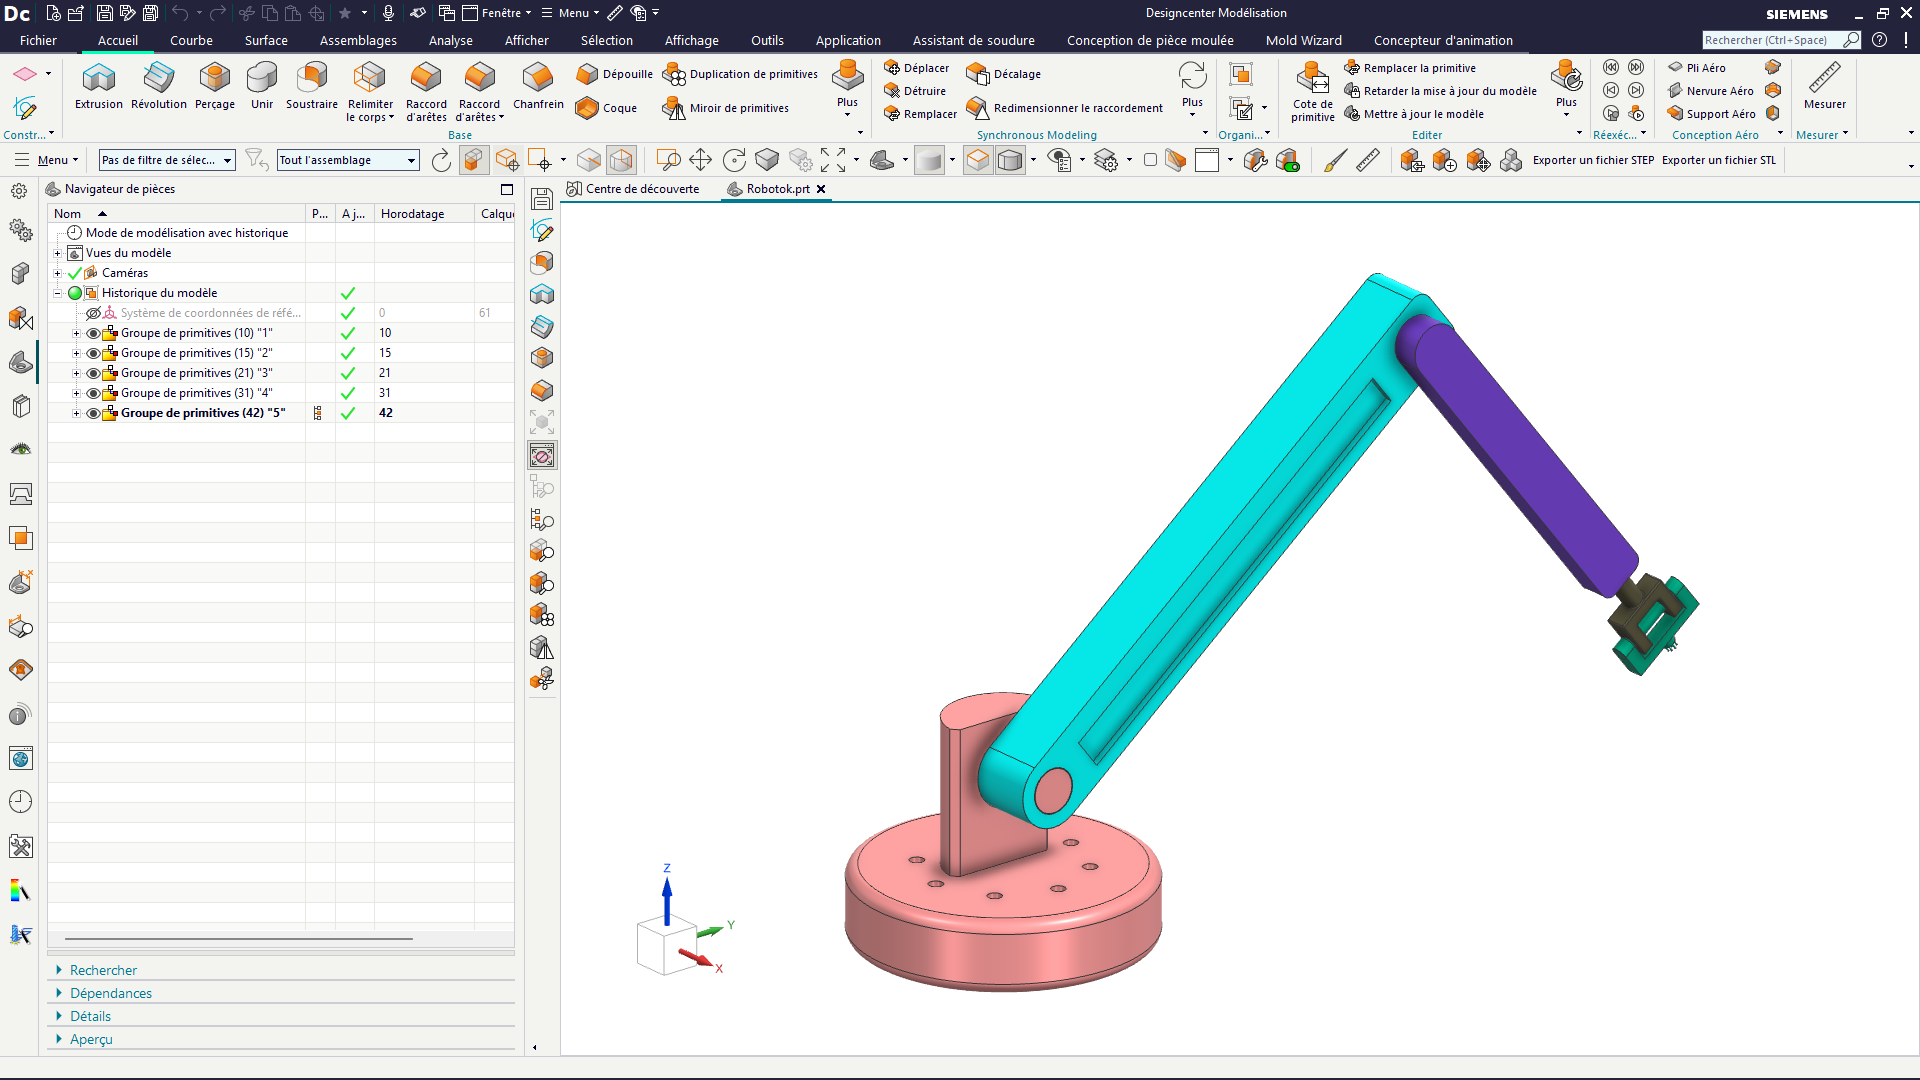Select the Révolution tool
1920x1080 pixels.
[x=158, y=86]
